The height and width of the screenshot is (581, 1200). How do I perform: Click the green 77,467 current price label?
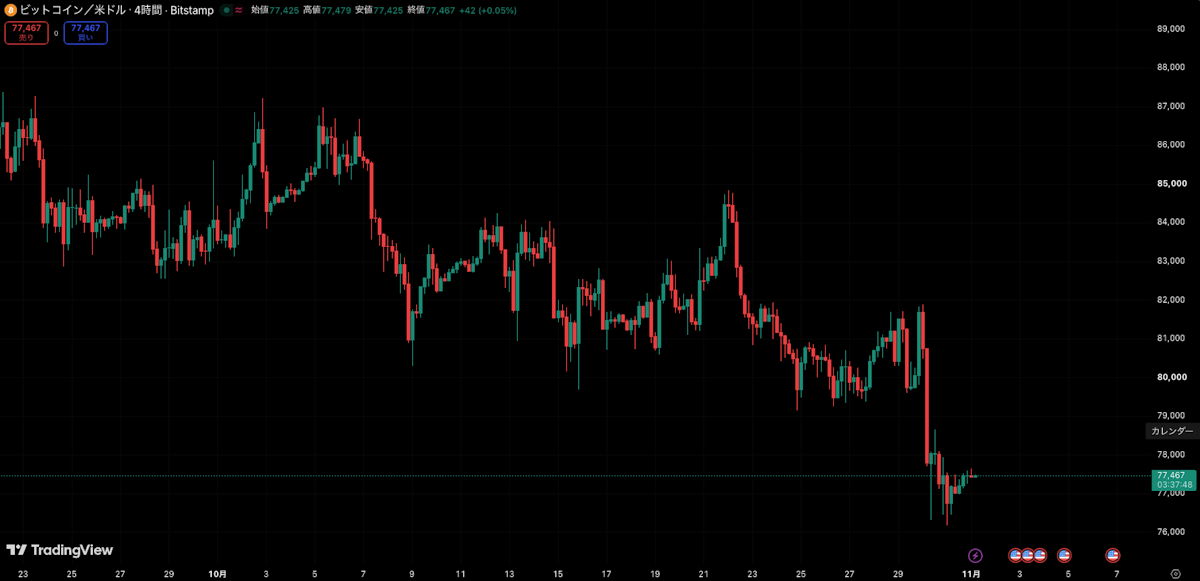(1174, 480)
